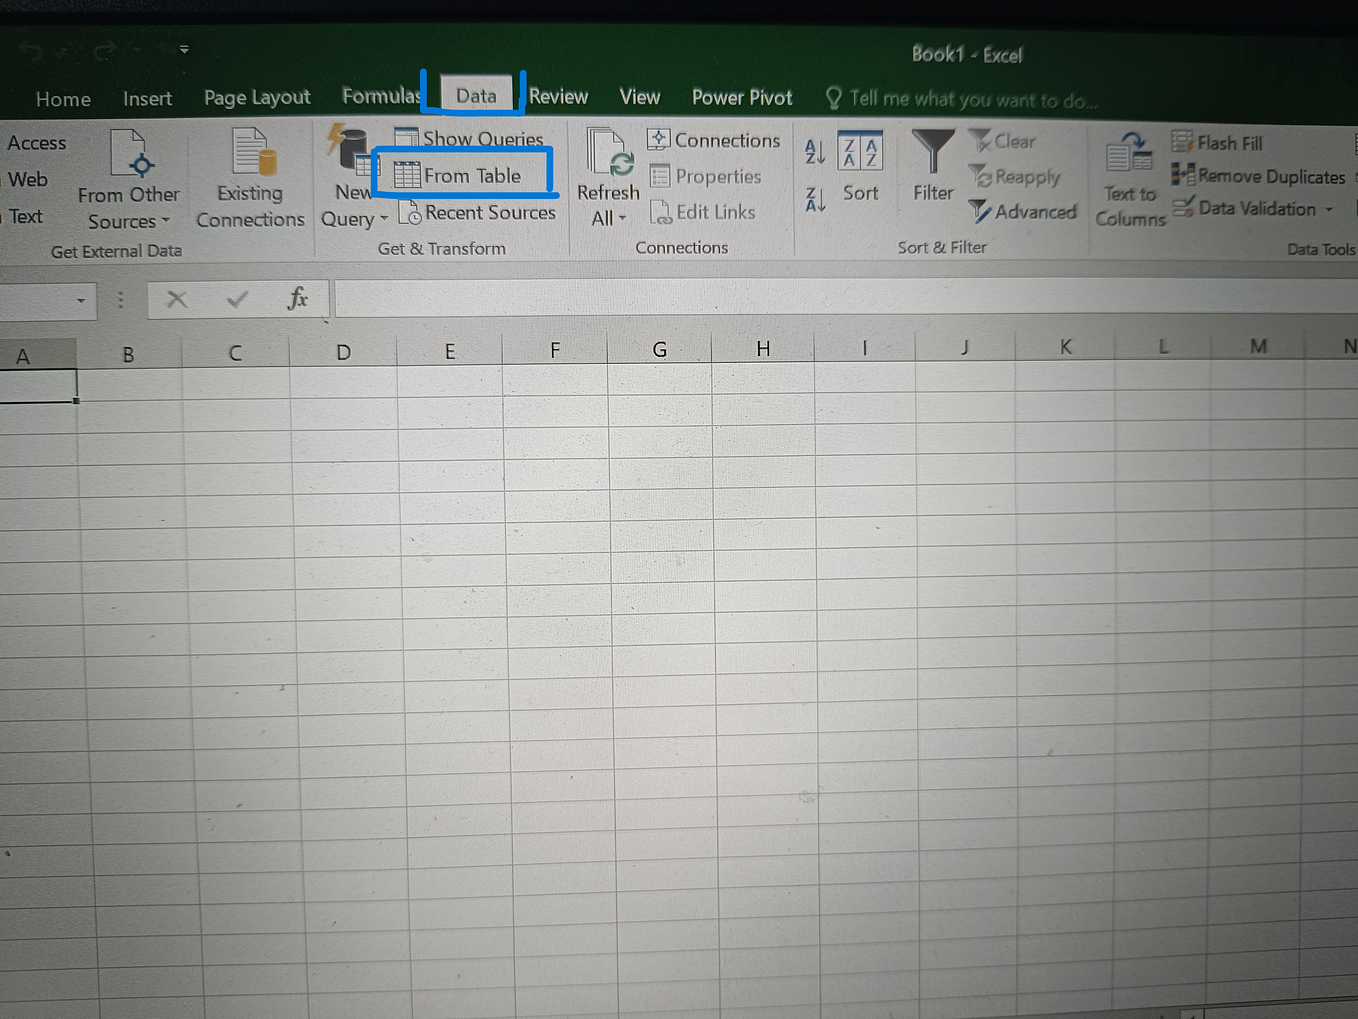Select the Formulas tab
Viewport: 1358px width, 1019px height.
[381, 96]
